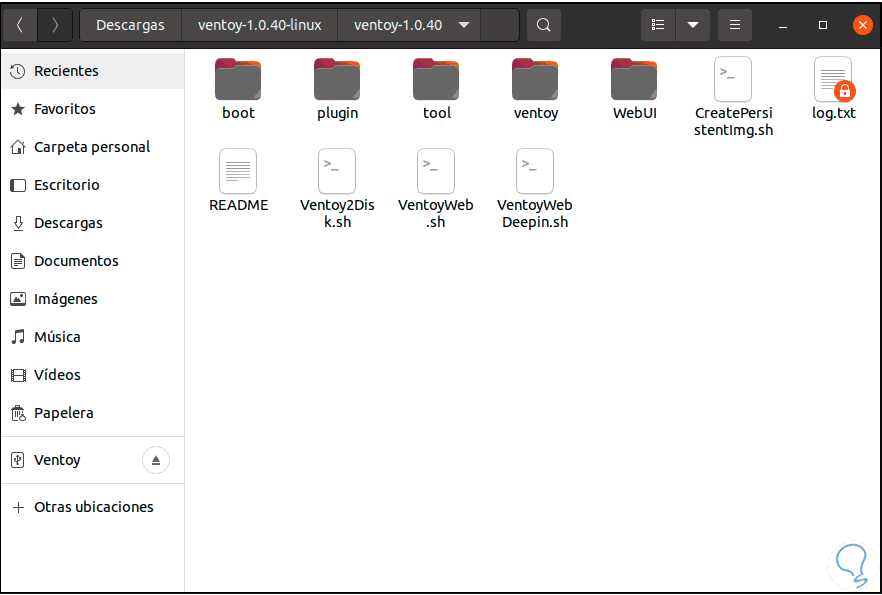Open Carpeta personal in the sidebar

(93, 147)
